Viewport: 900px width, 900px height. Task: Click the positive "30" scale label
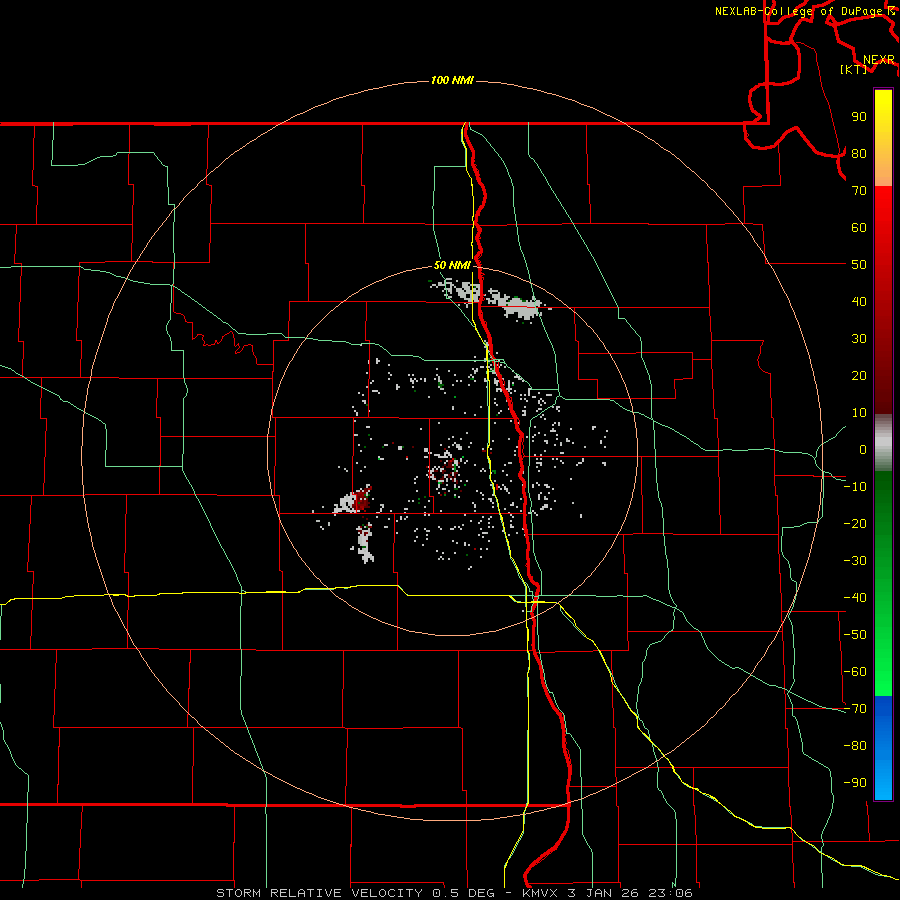(859, 339)
